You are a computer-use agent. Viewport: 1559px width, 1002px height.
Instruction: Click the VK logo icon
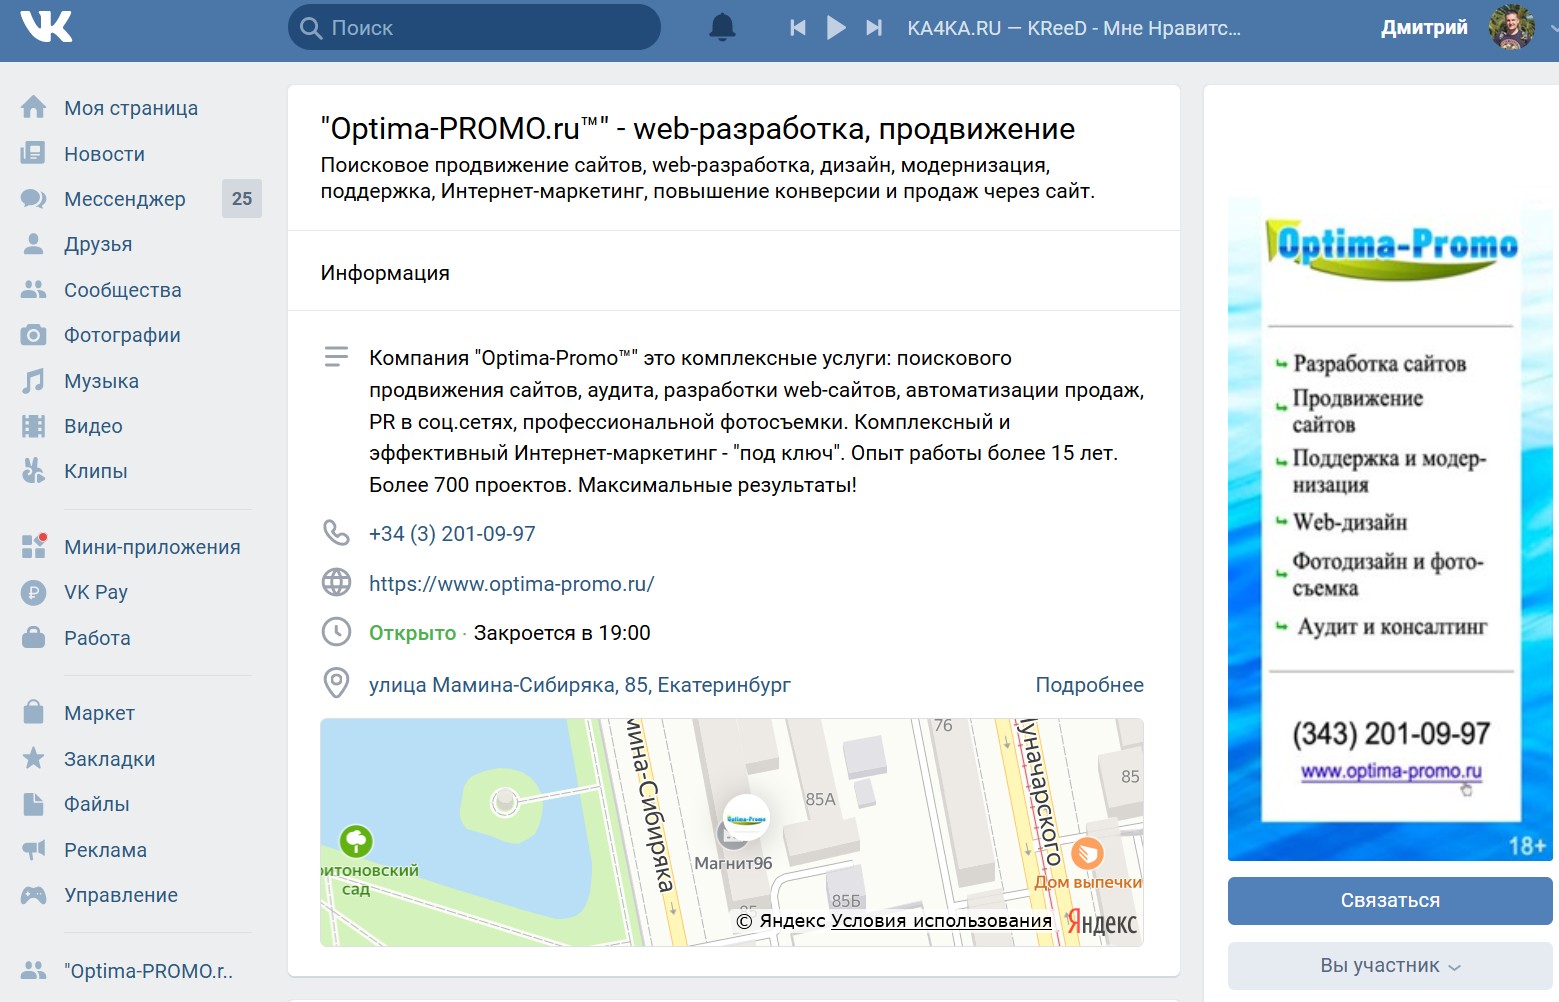tap(46, 28)
